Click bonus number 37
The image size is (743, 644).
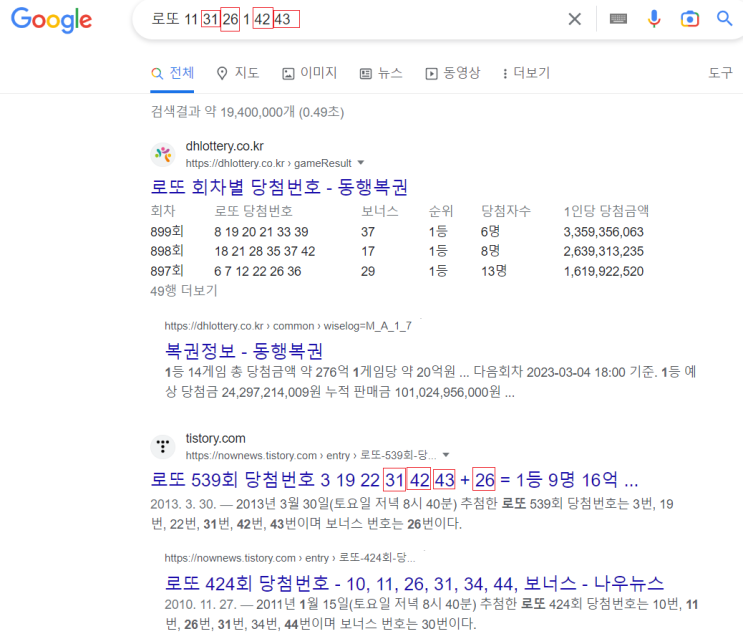[368, 232]
